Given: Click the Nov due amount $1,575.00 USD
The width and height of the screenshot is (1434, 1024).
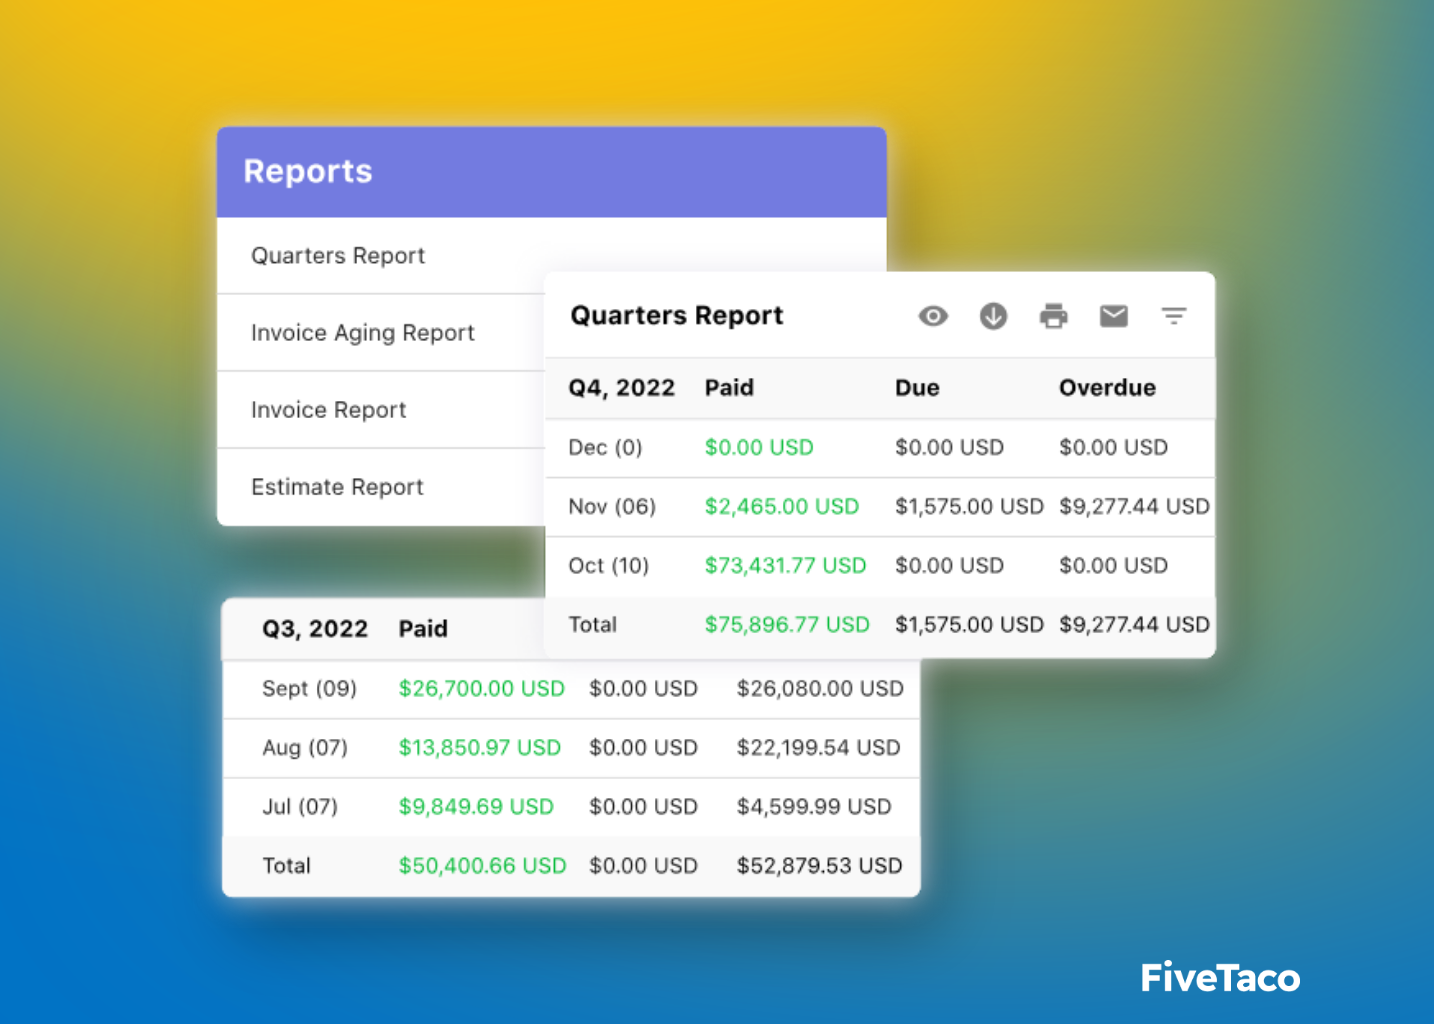Looking at the screenshot, I should coord(969,507).
